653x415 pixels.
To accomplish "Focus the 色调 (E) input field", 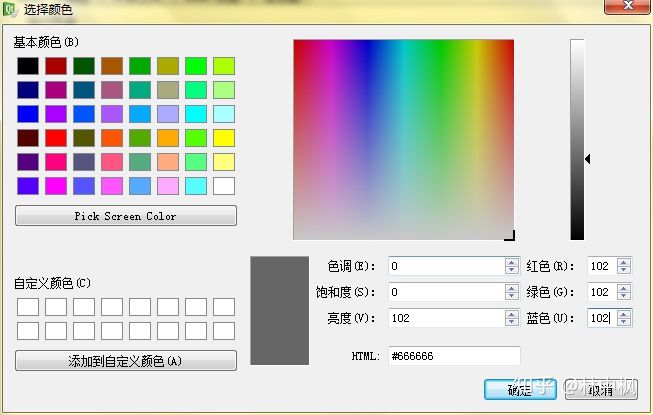I will pos(446,266).
